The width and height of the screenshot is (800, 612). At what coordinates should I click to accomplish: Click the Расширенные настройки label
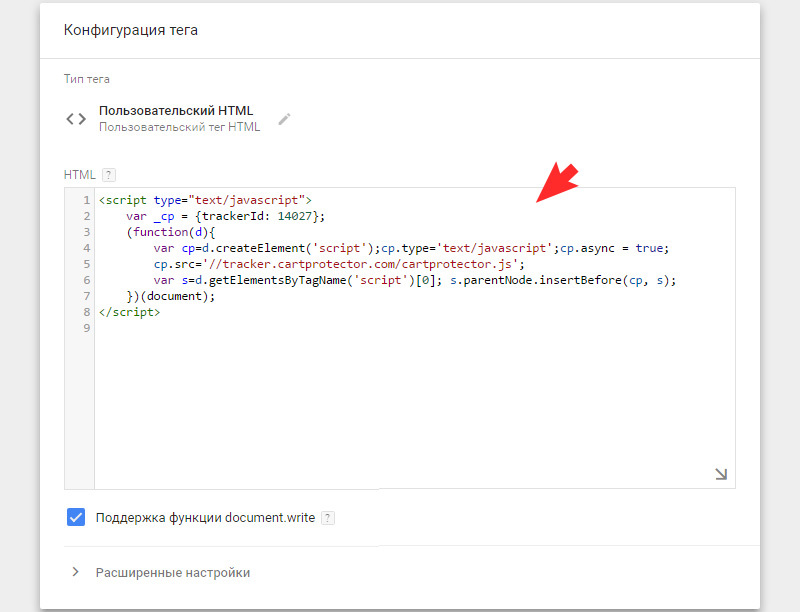click(x=173, y=572)
